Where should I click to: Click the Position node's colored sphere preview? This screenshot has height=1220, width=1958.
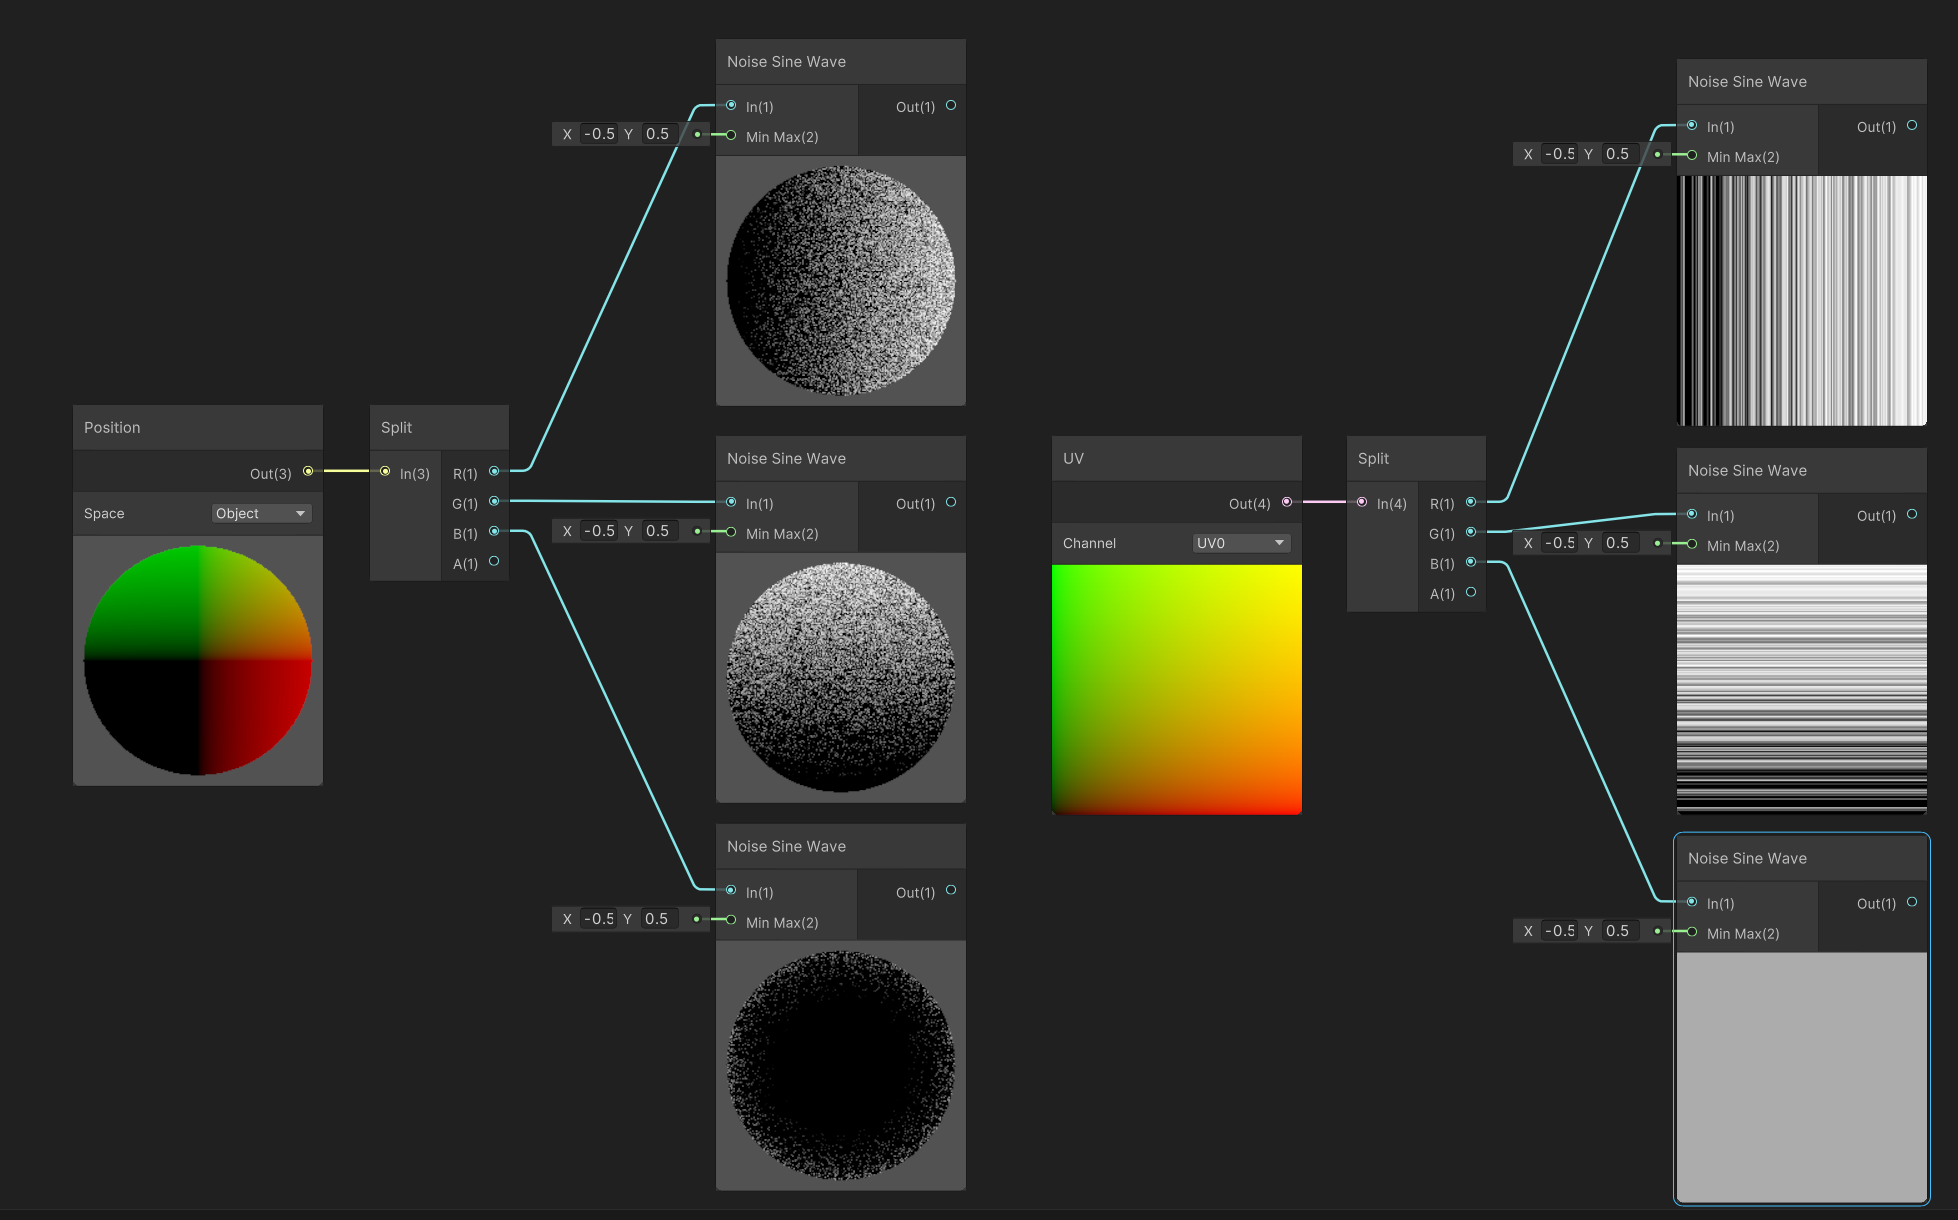tap(198, 660)
